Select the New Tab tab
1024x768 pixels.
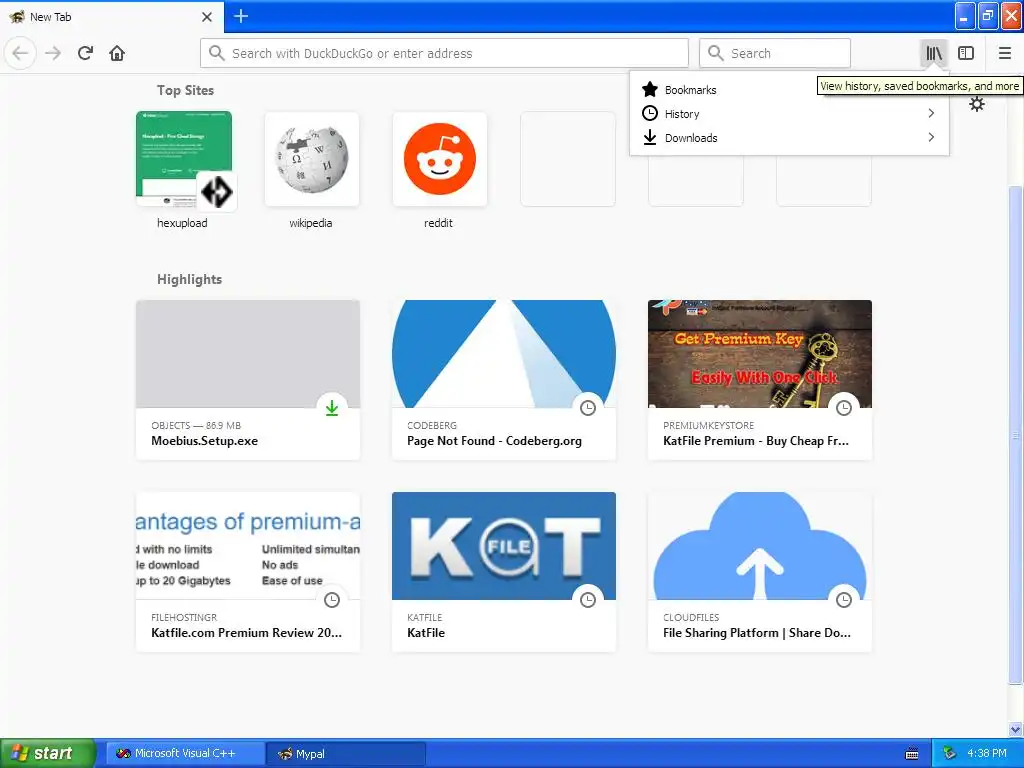click(x=111, y=17)
